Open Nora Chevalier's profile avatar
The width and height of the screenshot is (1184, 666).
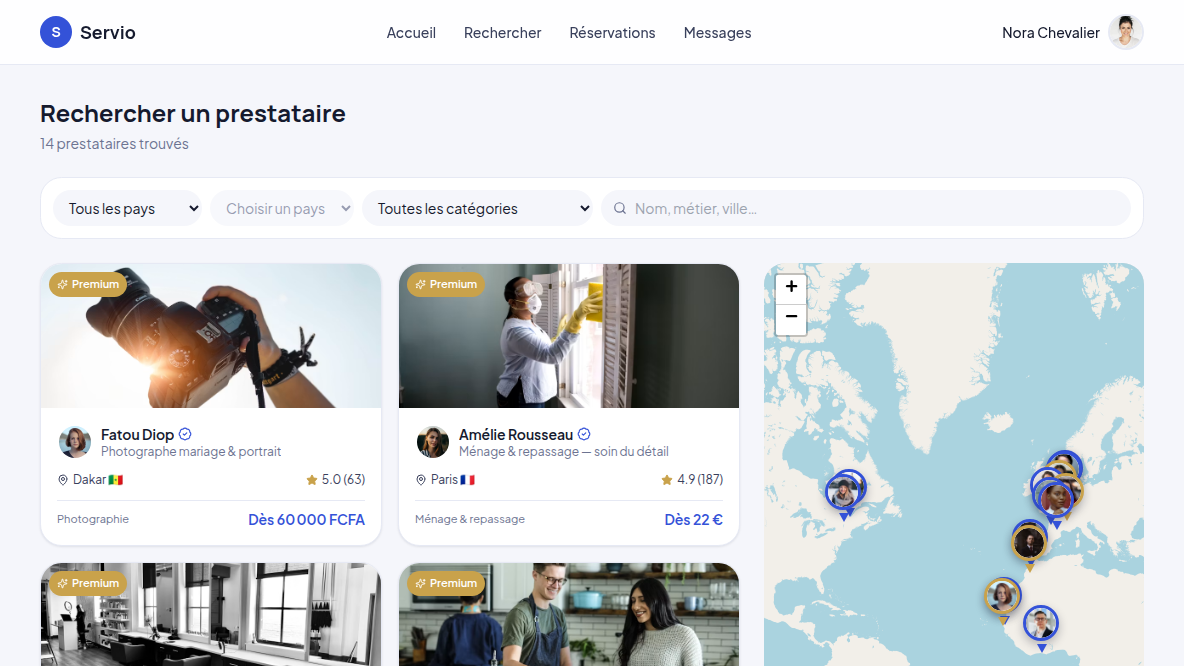[1125, 32]
